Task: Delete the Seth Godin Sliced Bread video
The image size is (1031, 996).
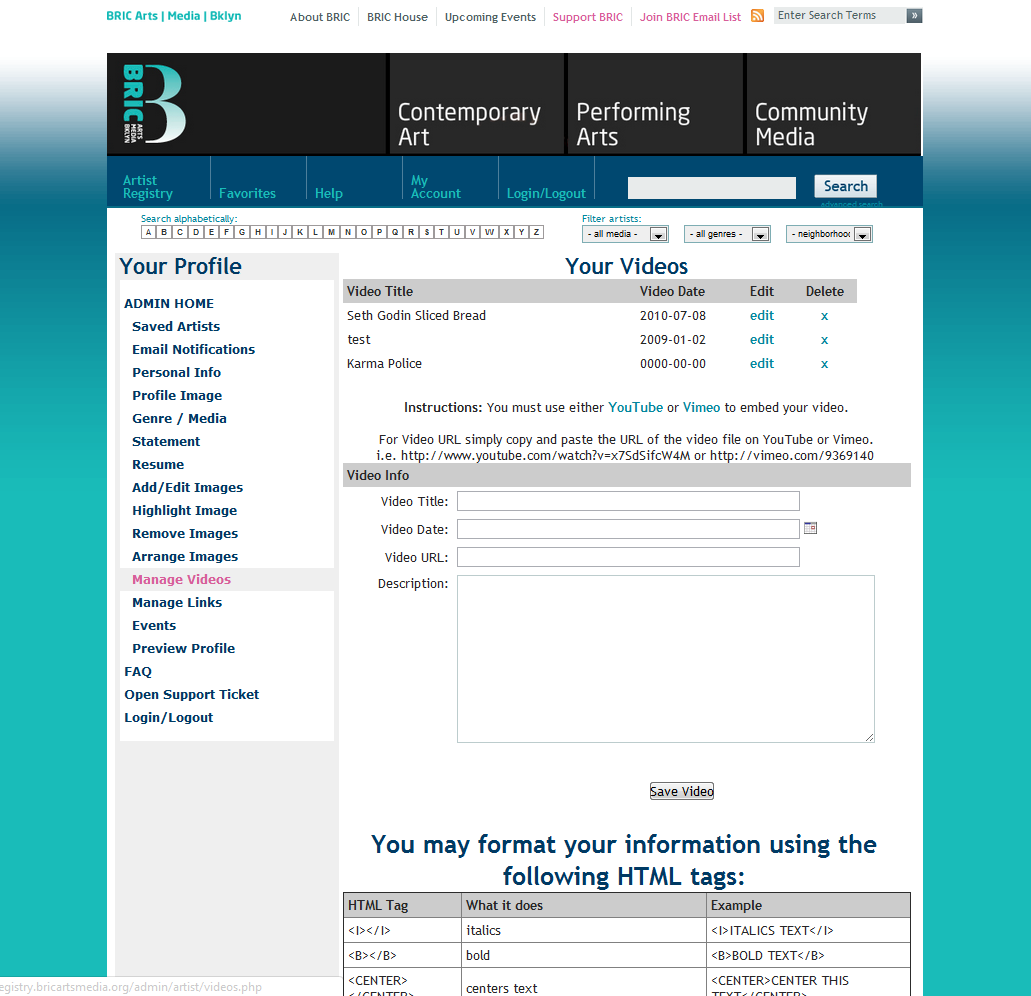Action: 824,316
